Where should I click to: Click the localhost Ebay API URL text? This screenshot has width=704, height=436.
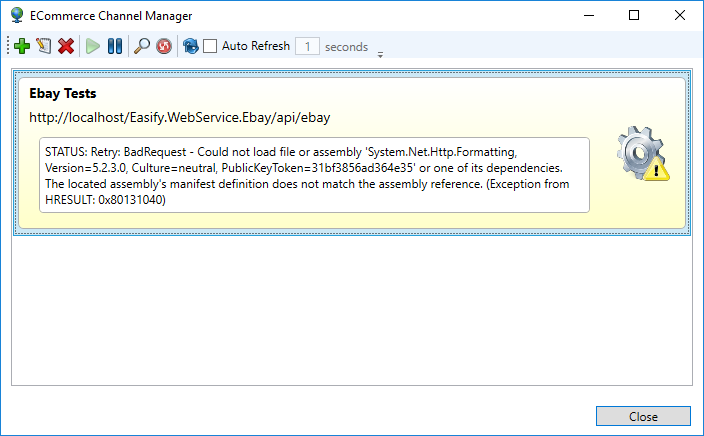(180, 118)
